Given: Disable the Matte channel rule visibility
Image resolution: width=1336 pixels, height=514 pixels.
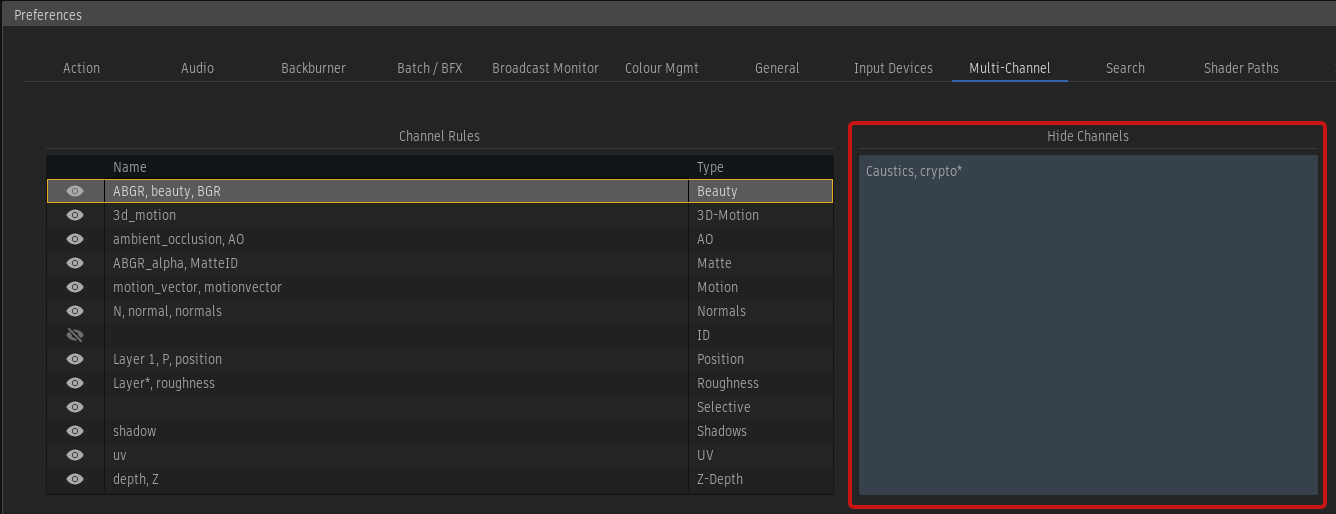Looking at the screenshot, I should click(x=75, y=263).
